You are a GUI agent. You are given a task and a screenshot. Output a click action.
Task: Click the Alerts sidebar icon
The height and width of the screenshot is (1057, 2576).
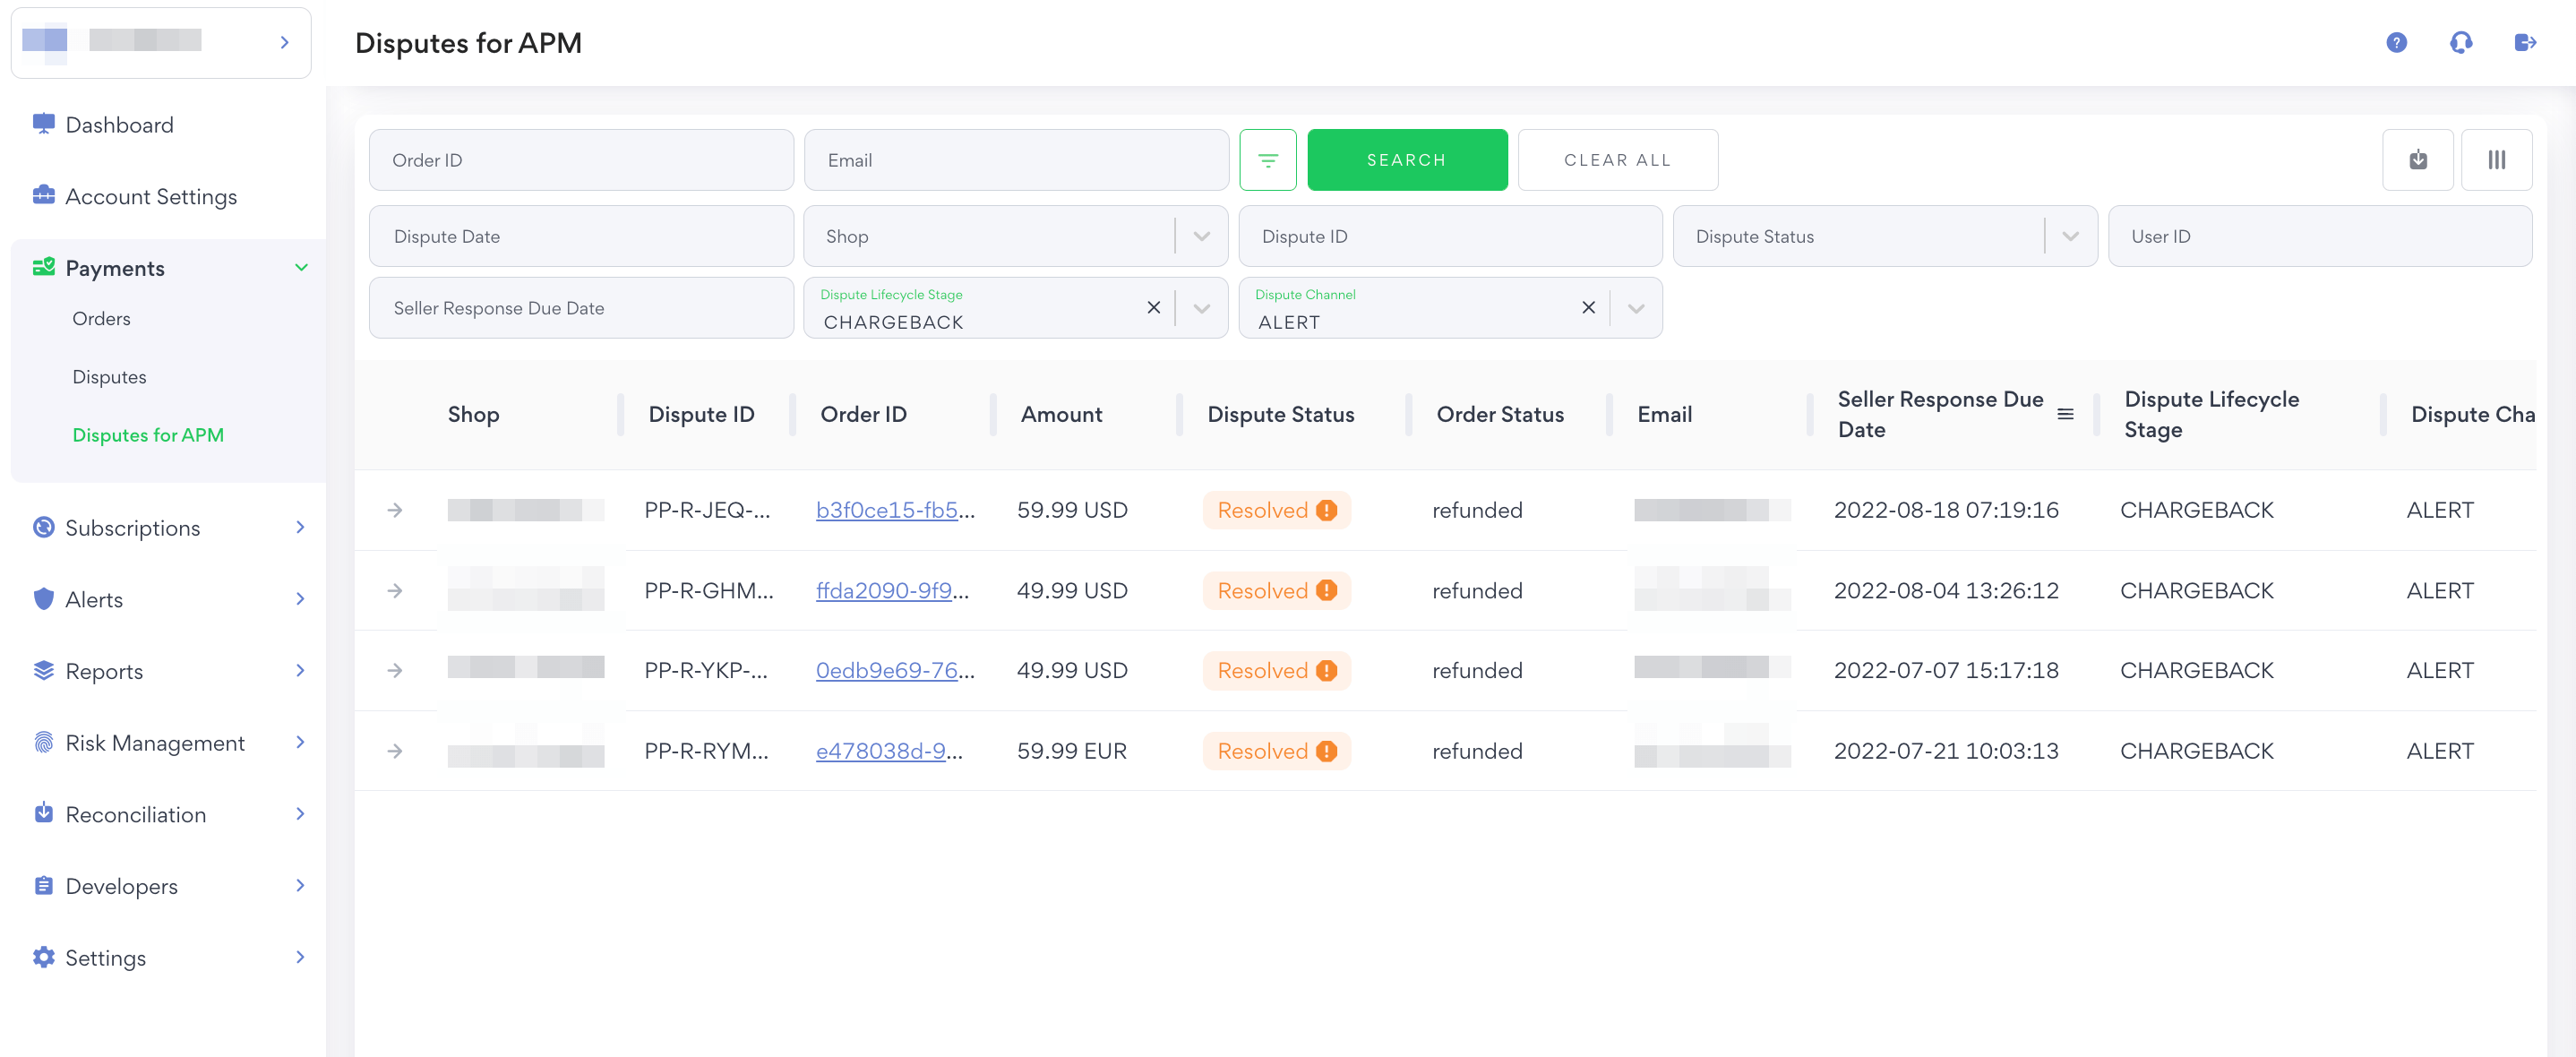coord(43,598)
